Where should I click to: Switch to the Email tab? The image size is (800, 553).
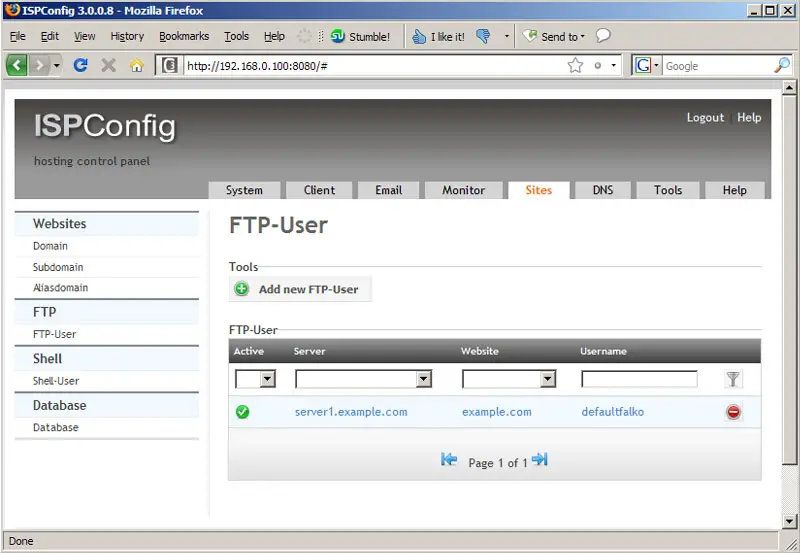coord(389,190)
